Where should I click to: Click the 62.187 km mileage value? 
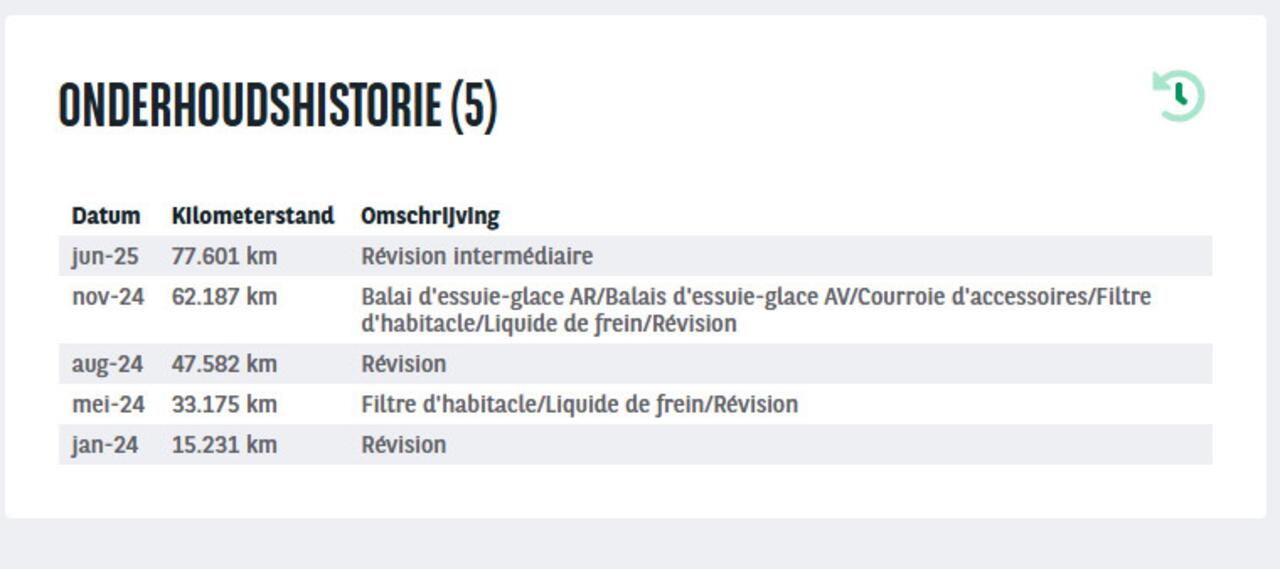point(224,297)
